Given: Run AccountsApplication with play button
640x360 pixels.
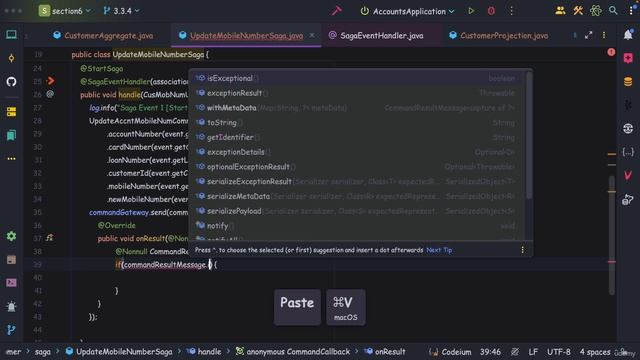Looking at the screenshot, I should tap(471, 11).
